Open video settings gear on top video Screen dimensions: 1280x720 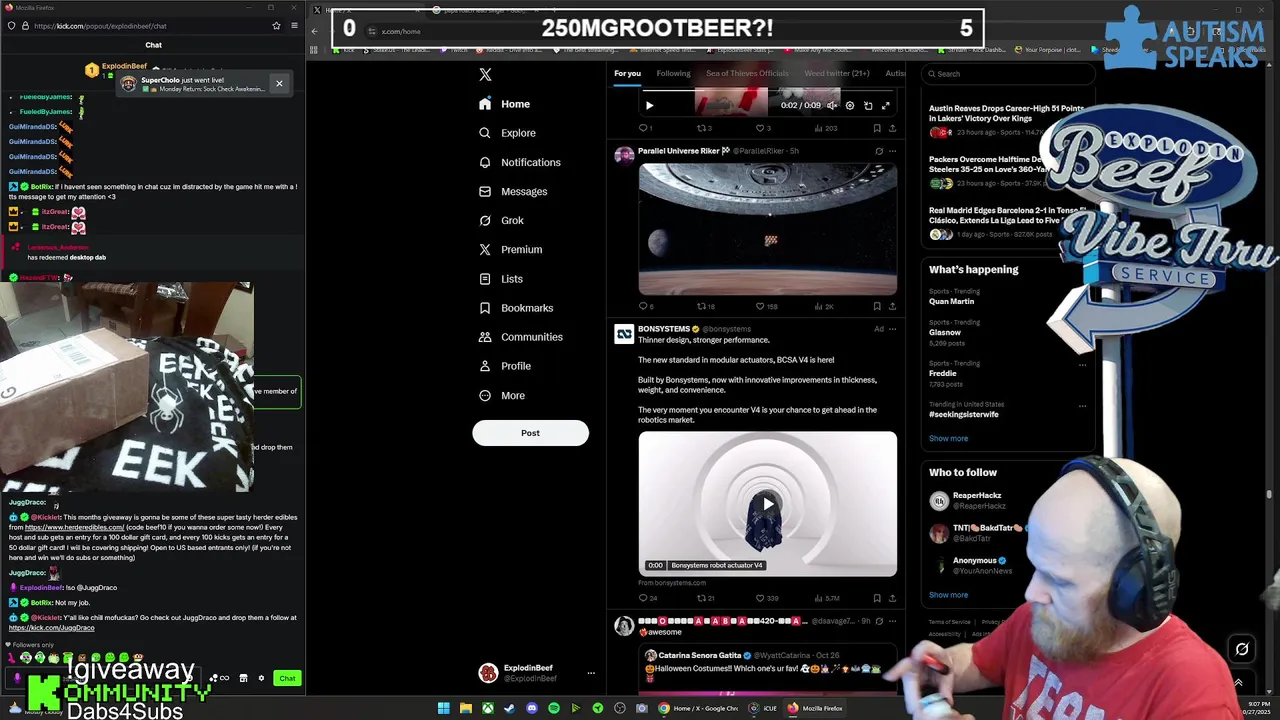click(x=850, y=105)
